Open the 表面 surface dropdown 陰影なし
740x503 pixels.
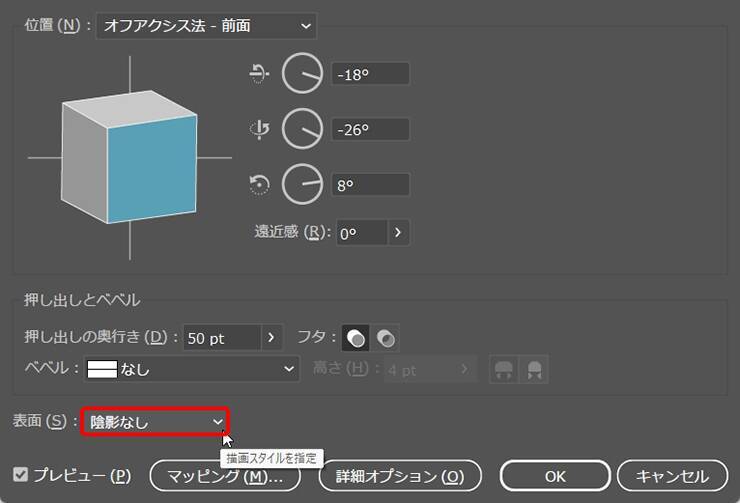(x=155, y=422)
